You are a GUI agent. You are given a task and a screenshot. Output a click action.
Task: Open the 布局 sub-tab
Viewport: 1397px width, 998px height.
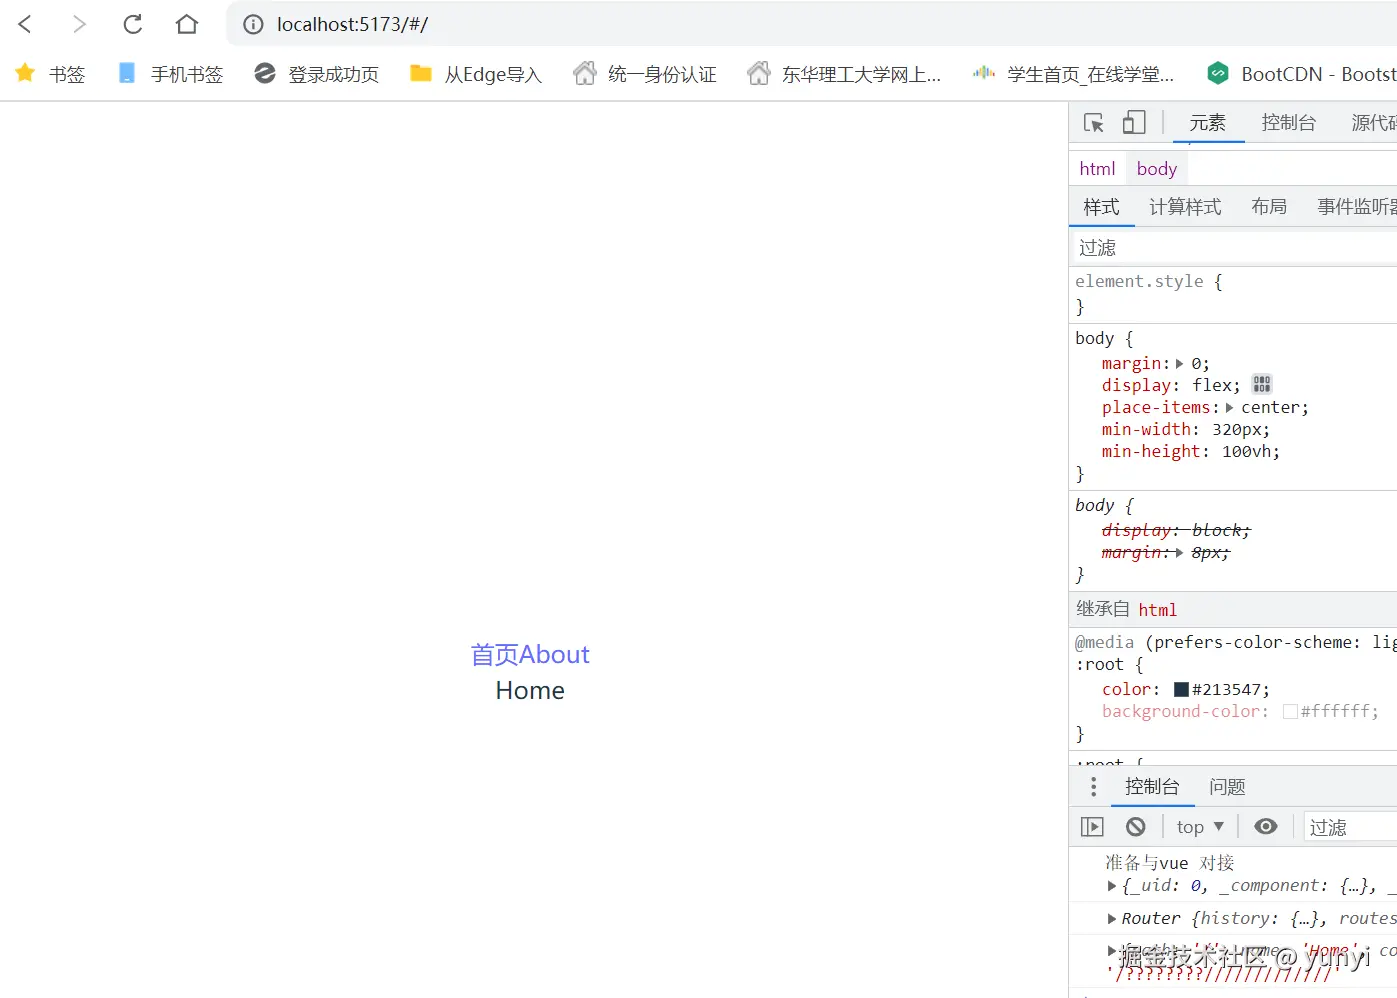coord(1269,207)
